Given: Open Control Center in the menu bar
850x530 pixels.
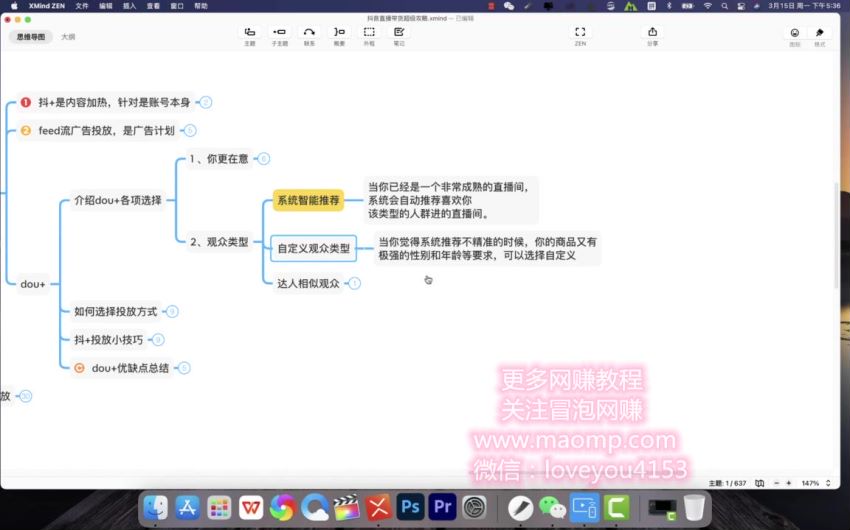Looking at the screenshot, I should coord(740,6).
